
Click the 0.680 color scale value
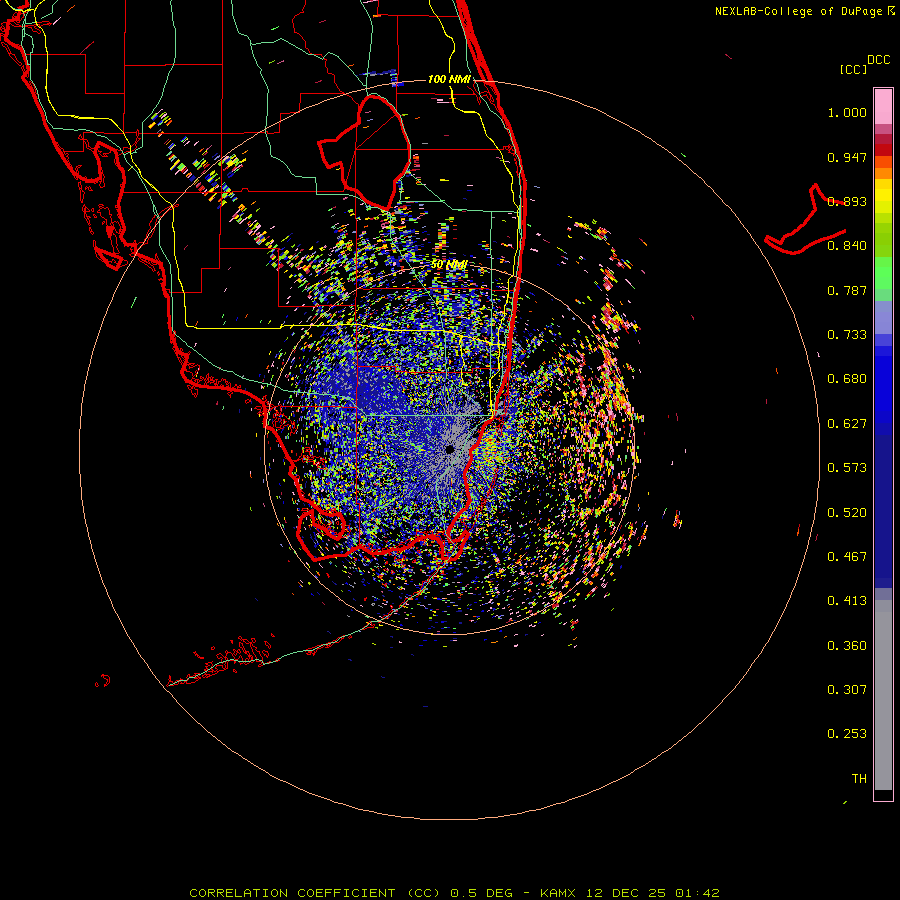(847, 379)
